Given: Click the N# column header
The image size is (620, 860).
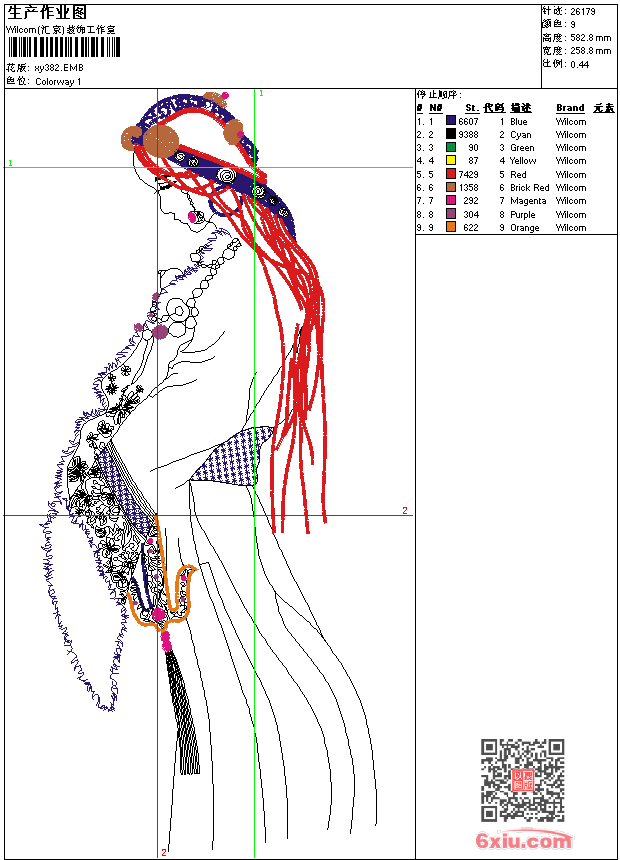Looking at the screenshot, I should [436, 108].
